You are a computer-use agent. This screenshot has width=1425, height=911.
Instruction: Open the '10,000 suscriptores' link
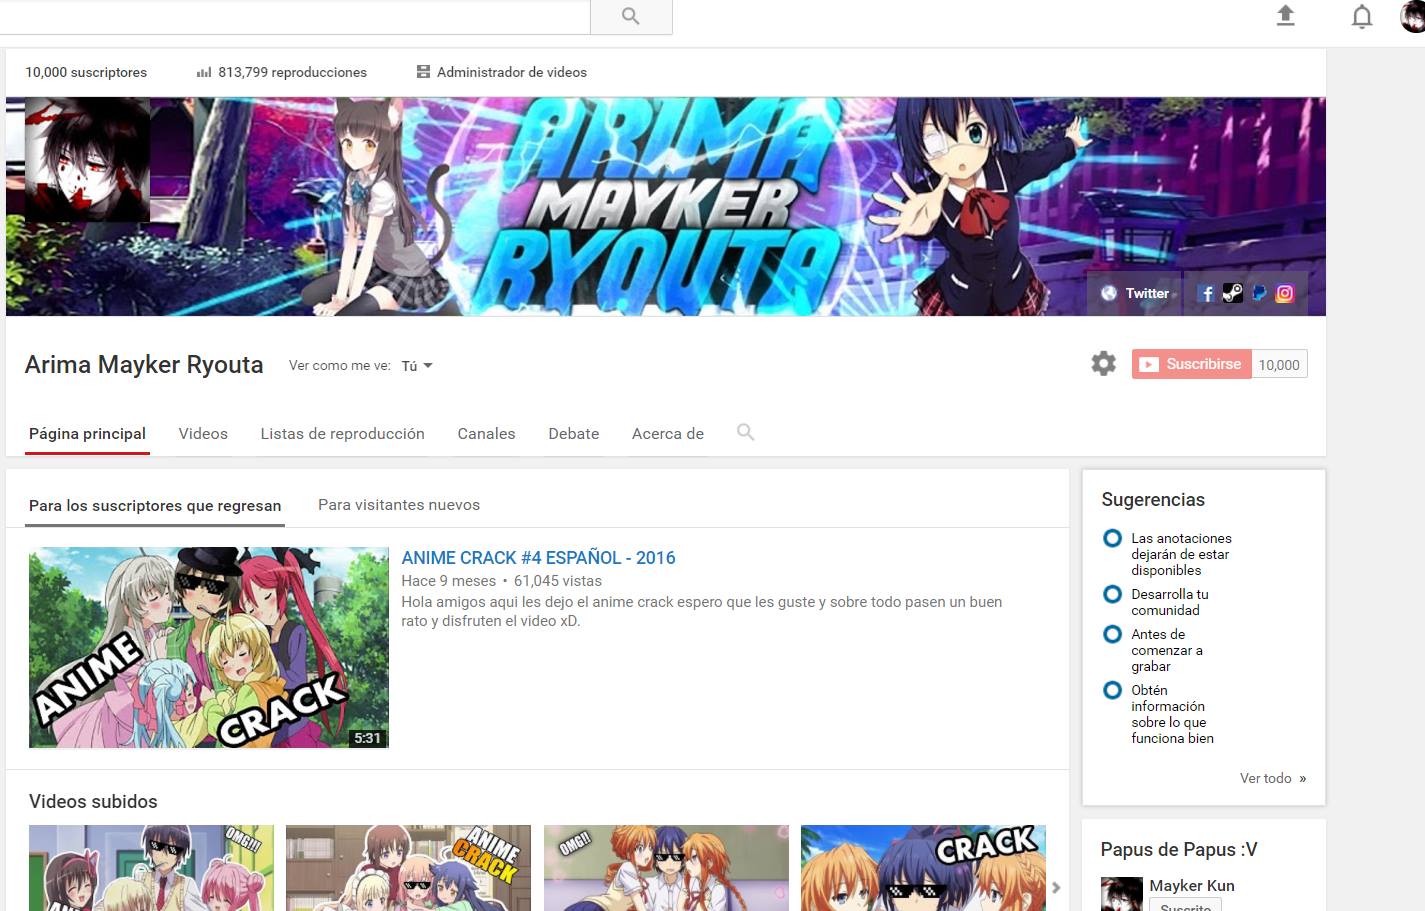point(86,72)
